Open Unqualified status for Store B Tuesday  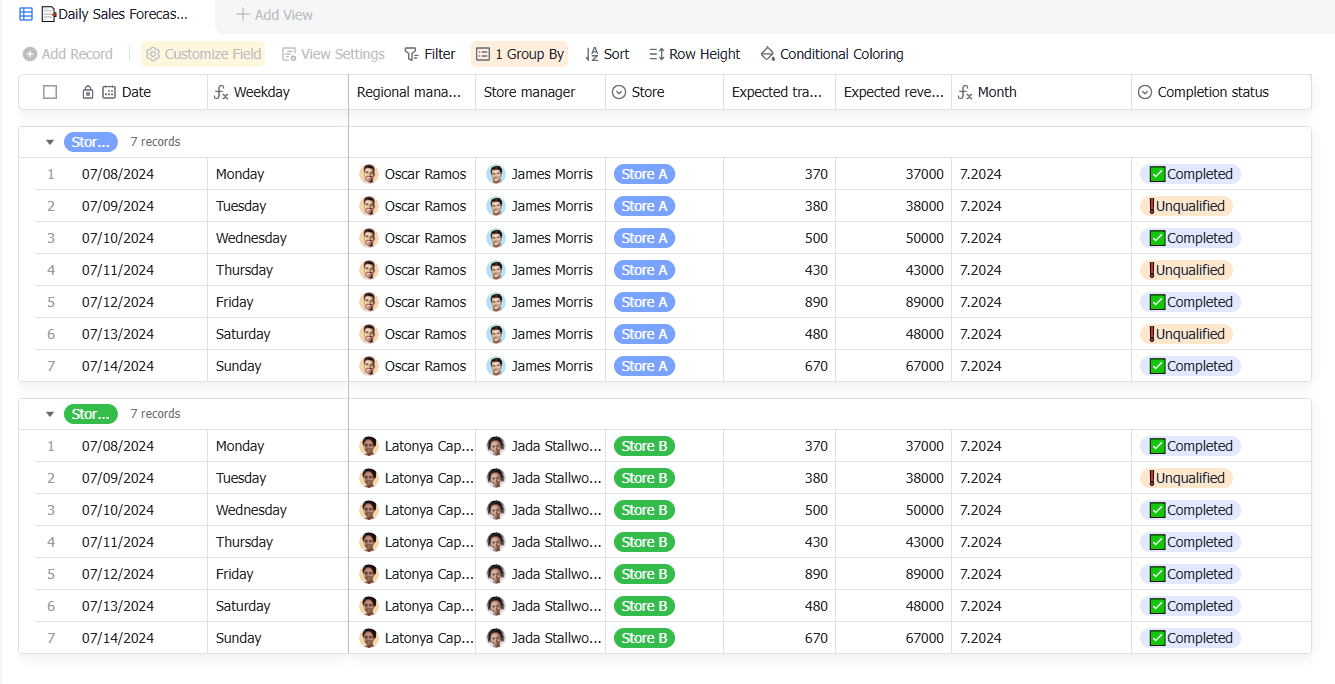1186,478
